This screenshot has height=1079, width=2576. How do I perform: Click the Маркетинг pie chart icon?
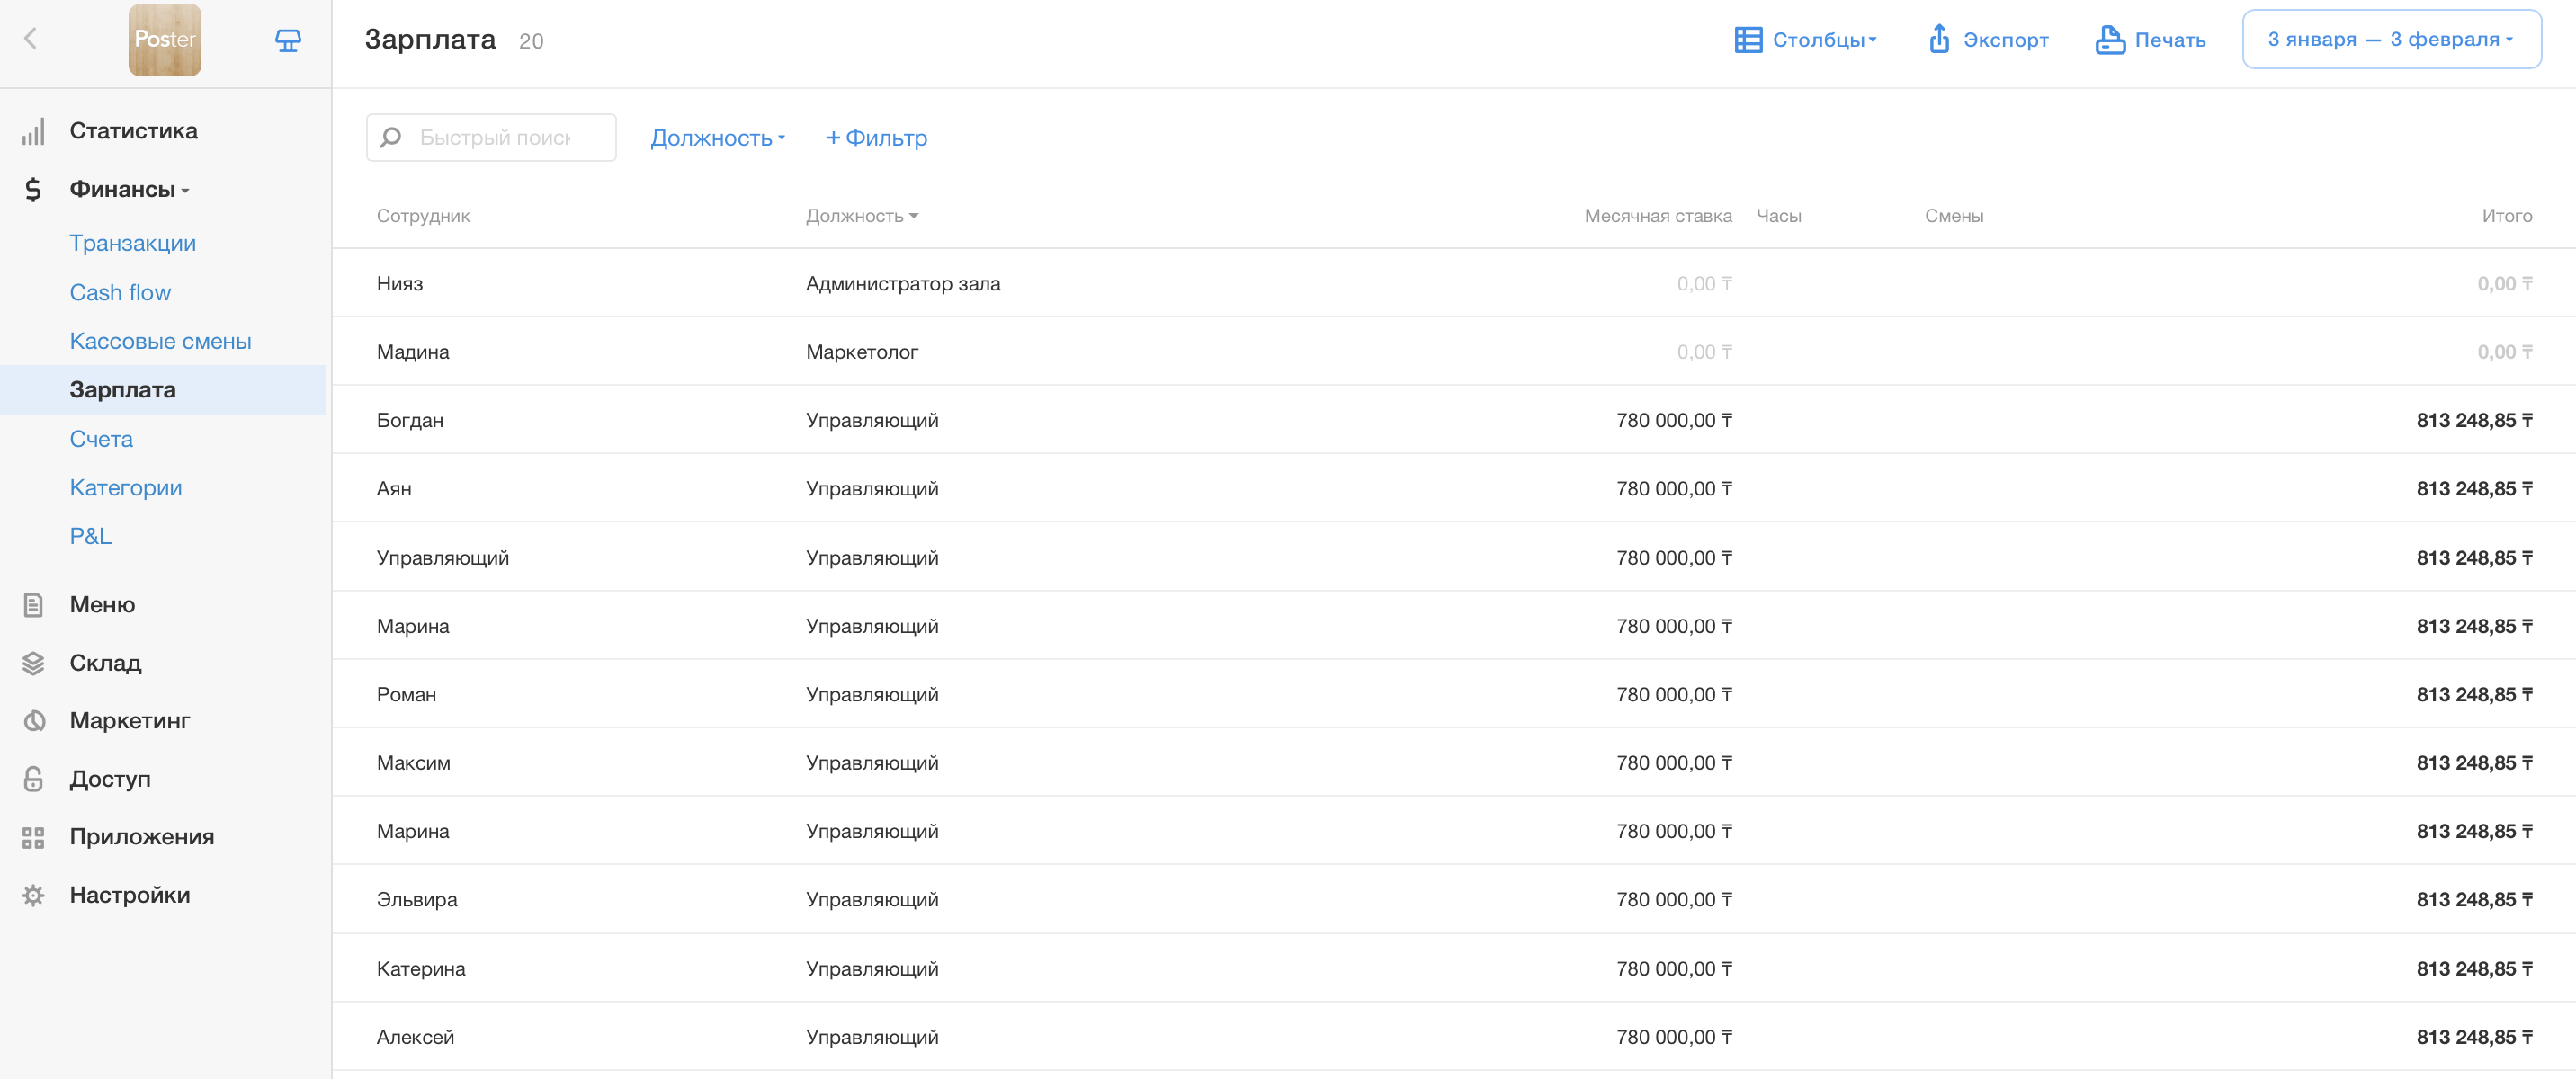(33, 721)
